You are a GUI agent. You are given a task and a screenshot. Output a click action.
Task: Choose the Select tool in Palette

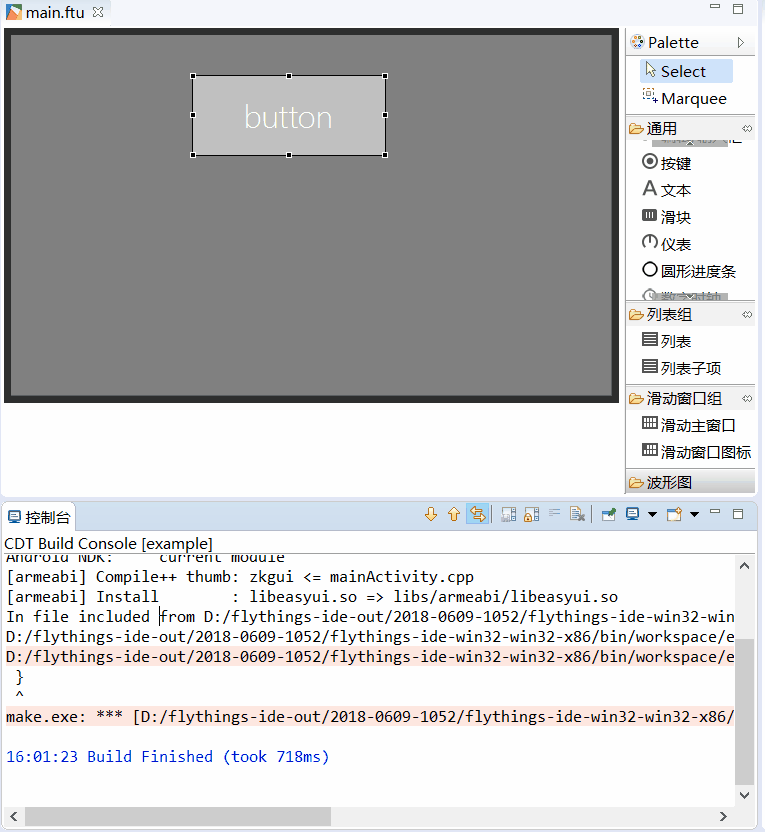tap(686, 71)
